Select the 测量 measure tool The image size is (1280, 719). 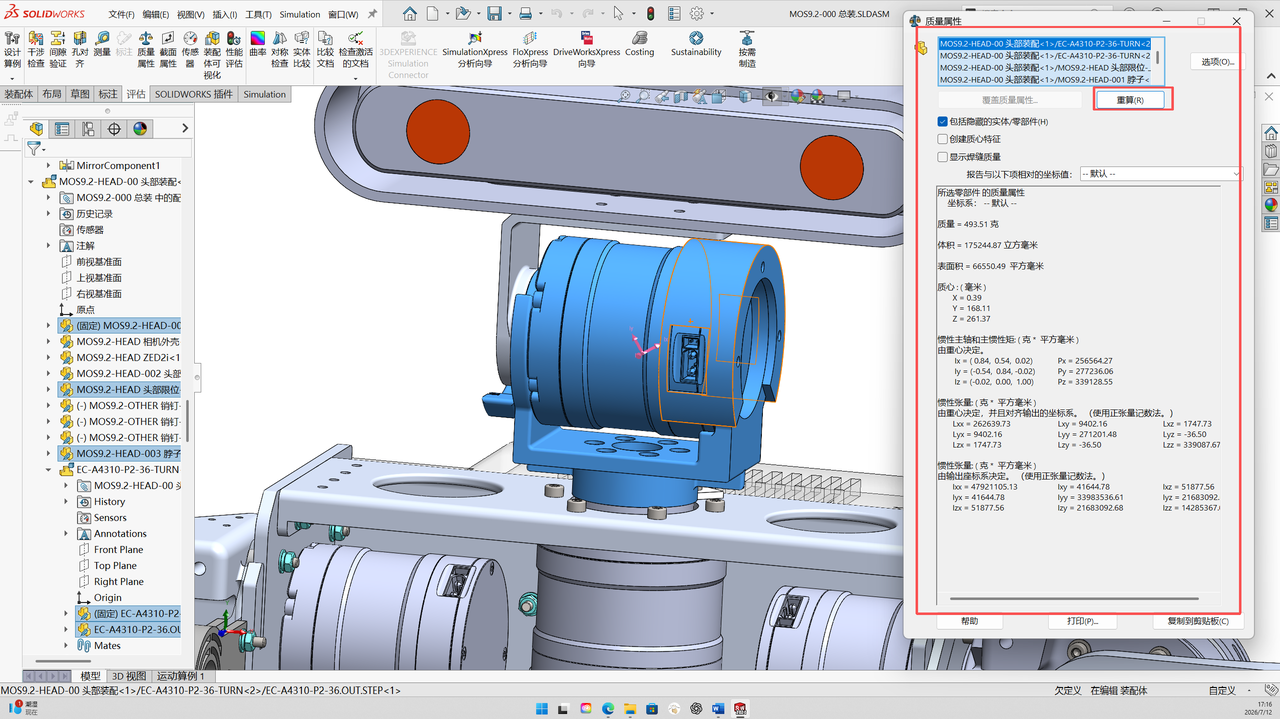pos(102,44)
